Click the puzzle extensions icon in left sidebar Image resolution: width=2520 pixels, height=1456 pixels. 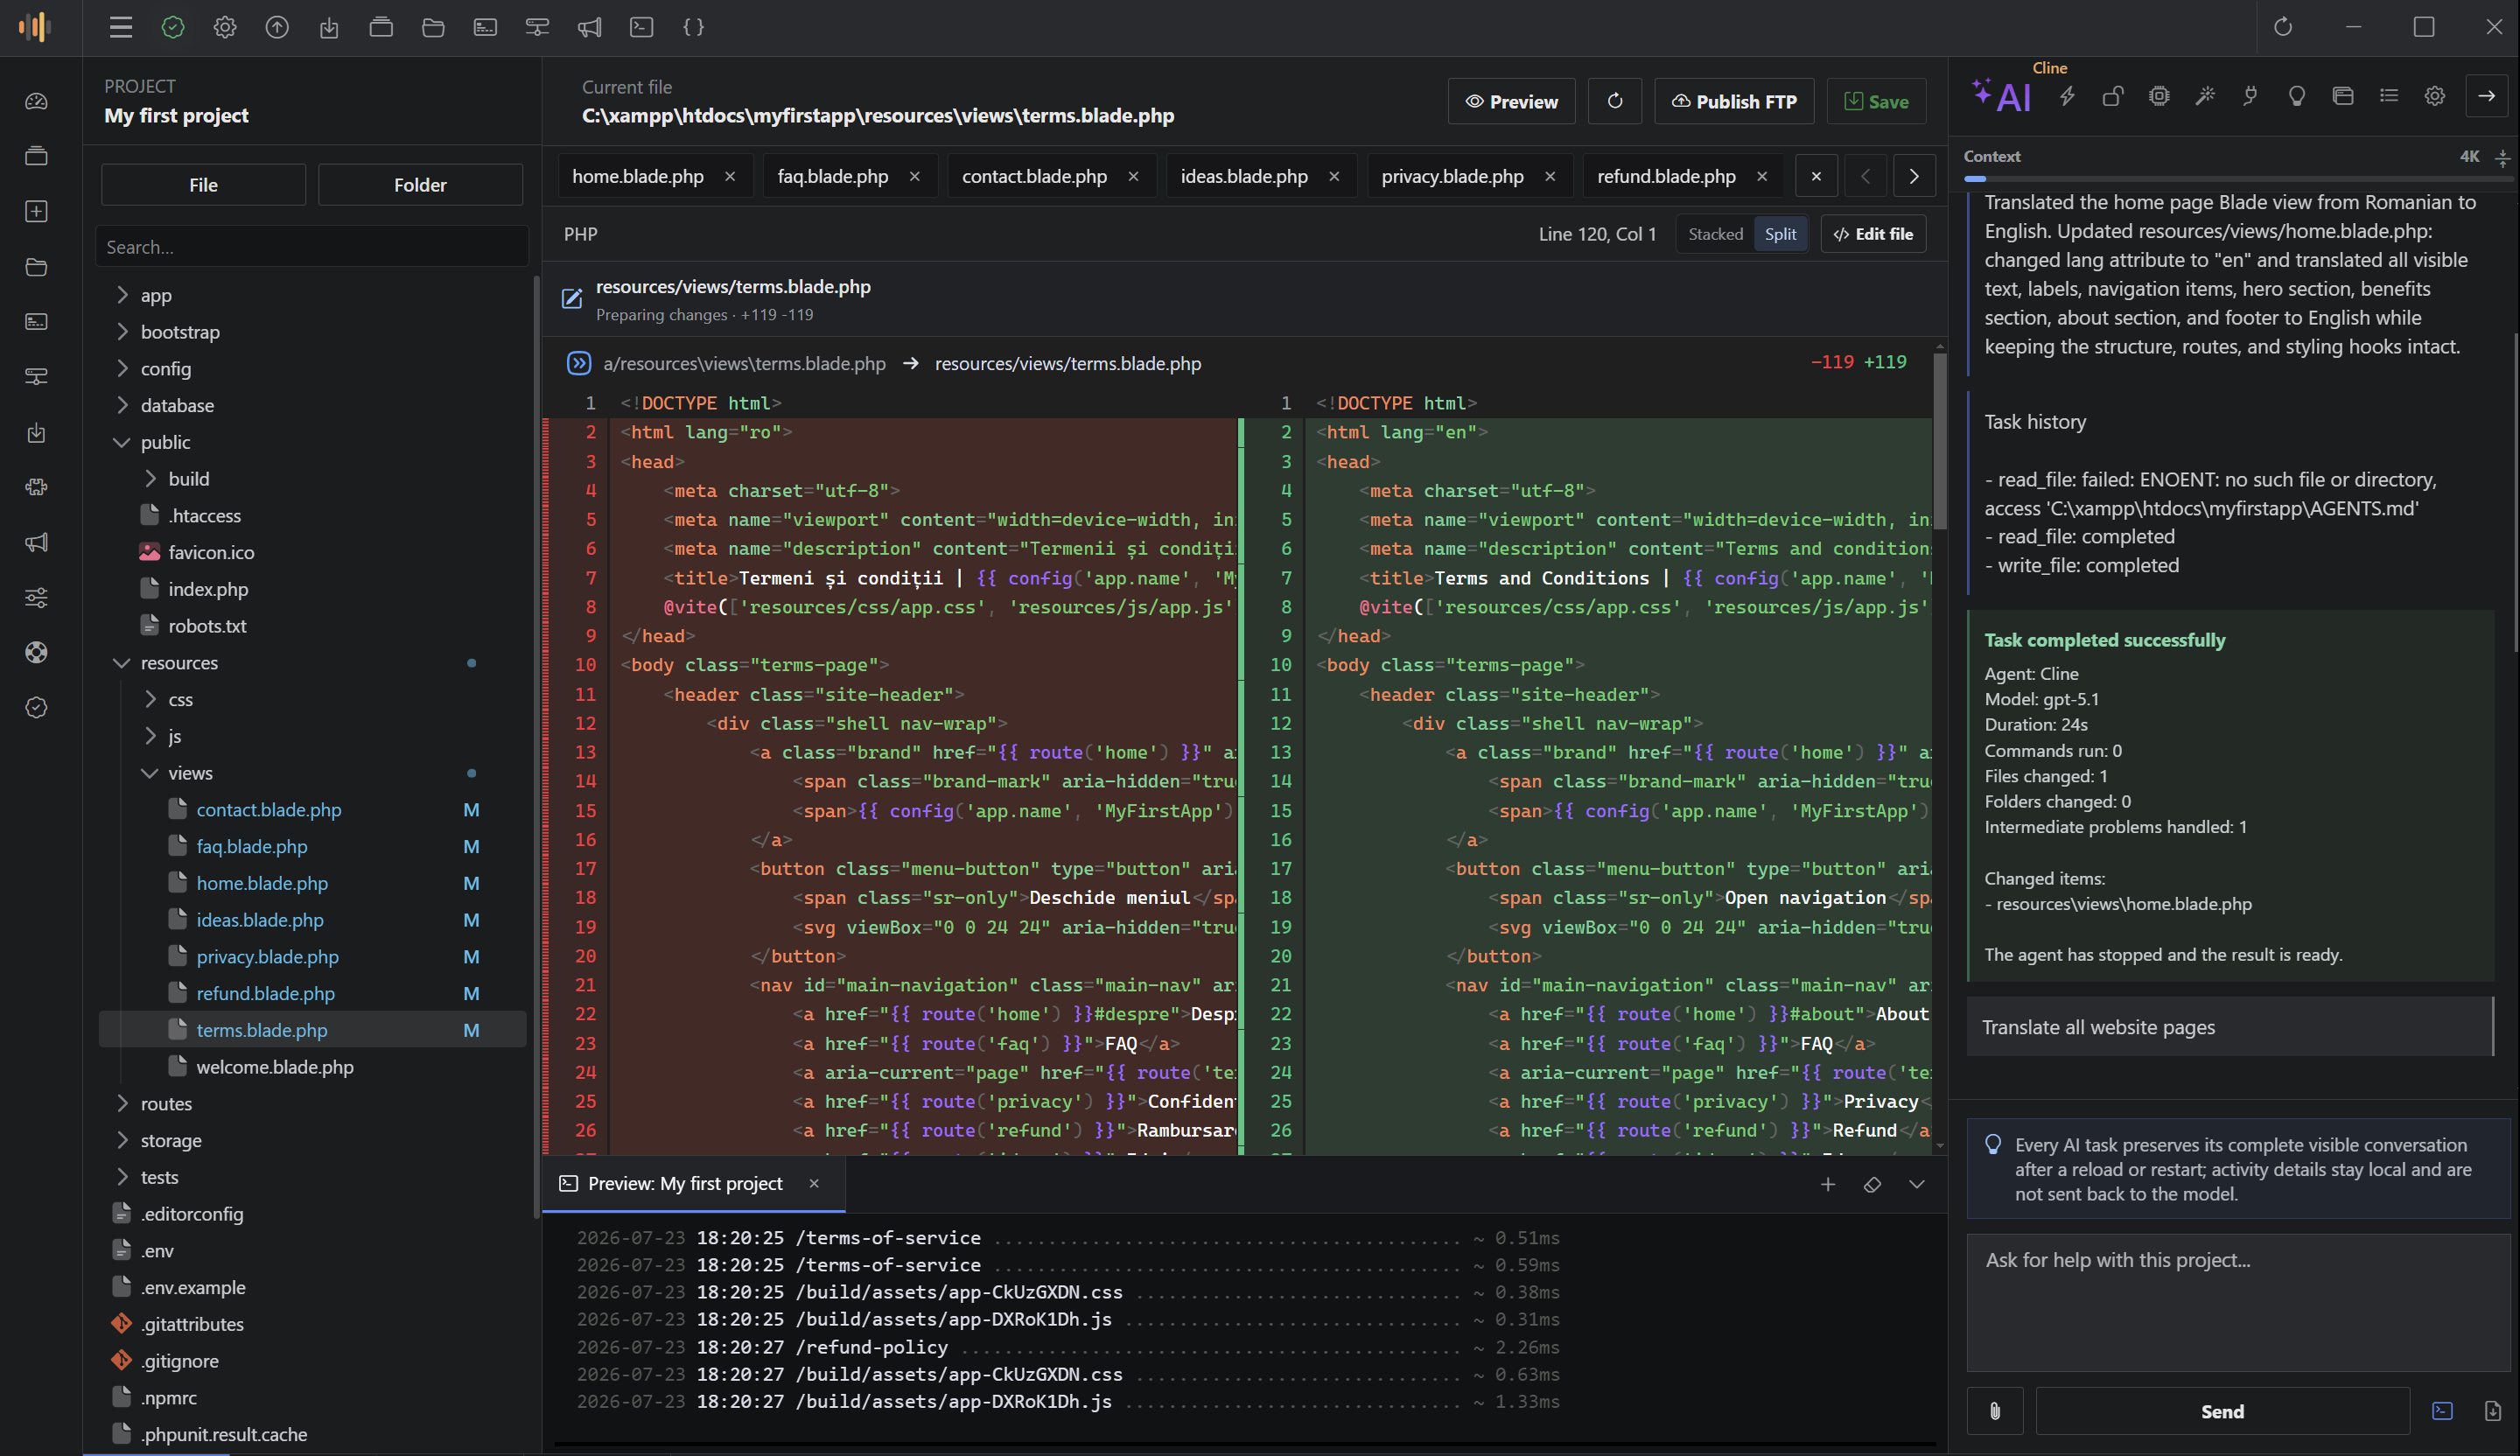[37, 487]
